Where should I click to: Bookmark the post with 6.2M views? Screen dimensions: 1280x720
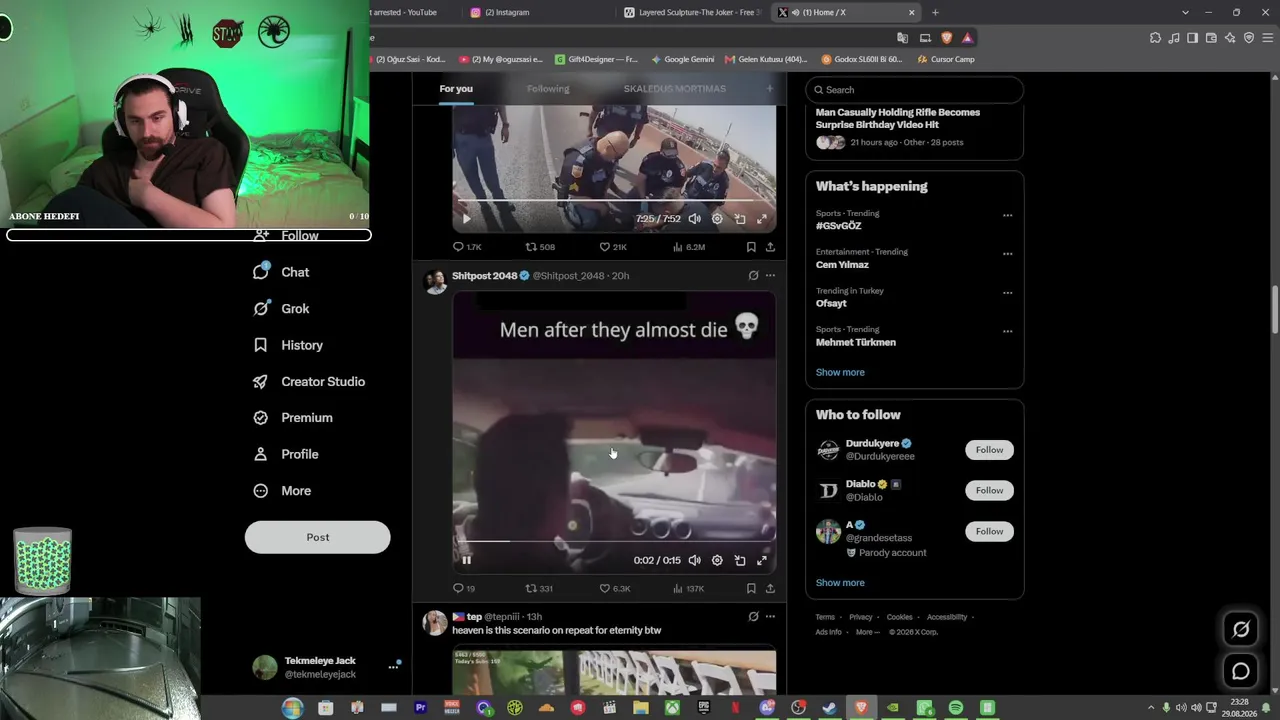point(751,247)
